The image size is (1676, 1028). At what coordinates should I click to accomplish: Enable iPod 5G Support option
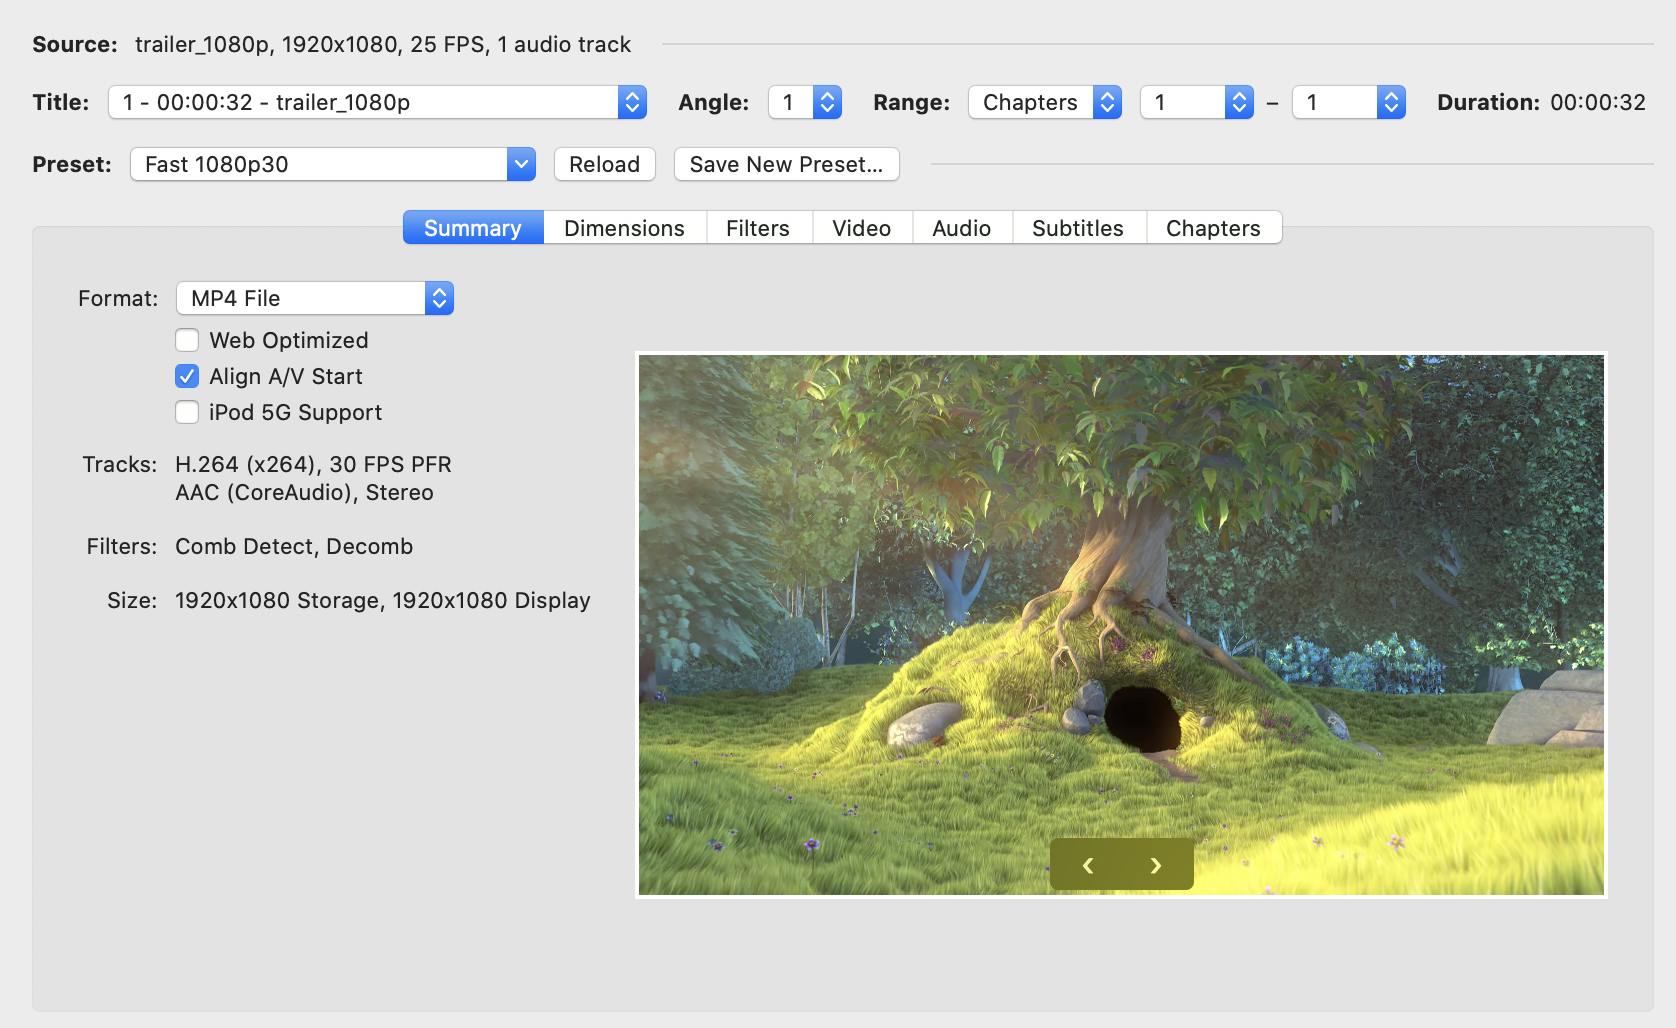tap(187, 412)
